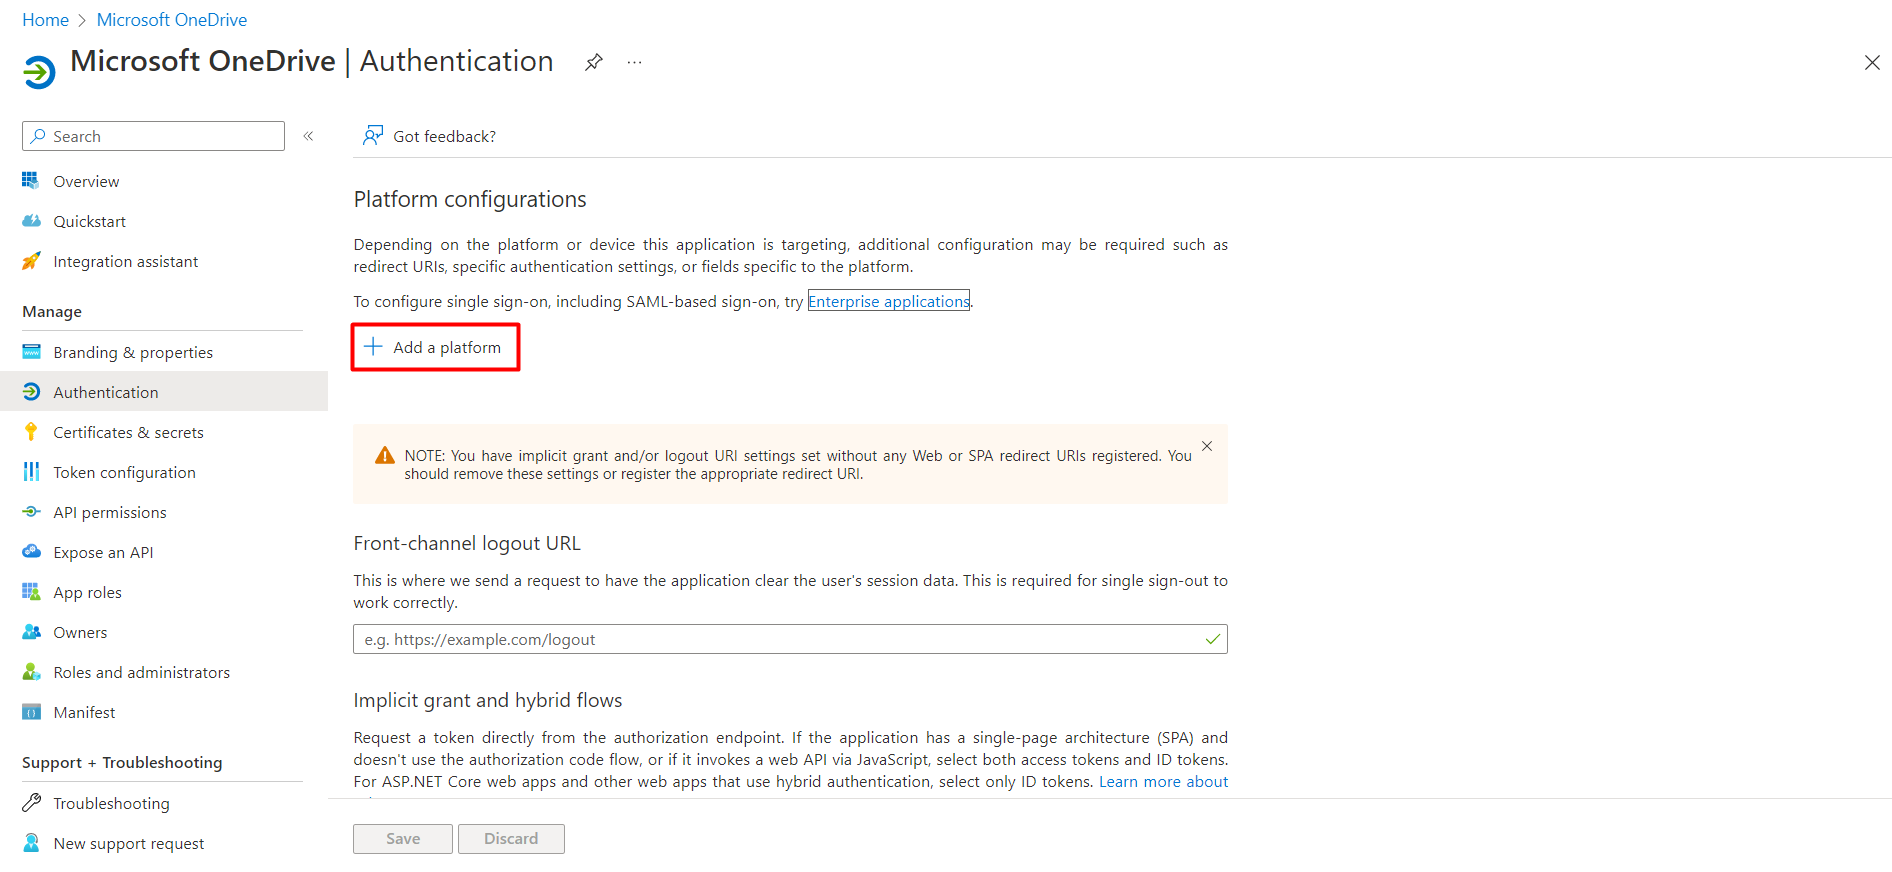
Task: Click the API permissions icon
Action: pos(31,512)
